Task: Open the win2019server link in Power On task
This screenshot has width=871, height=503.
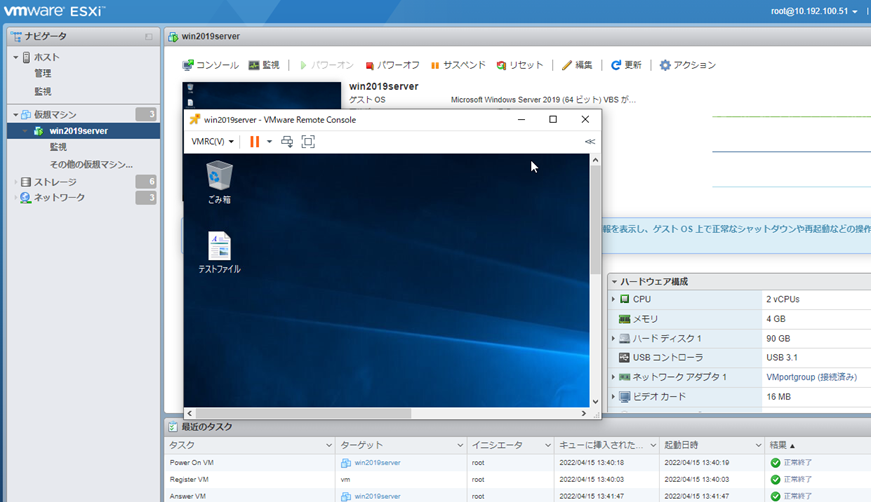Action: click(x=377, y=463)
